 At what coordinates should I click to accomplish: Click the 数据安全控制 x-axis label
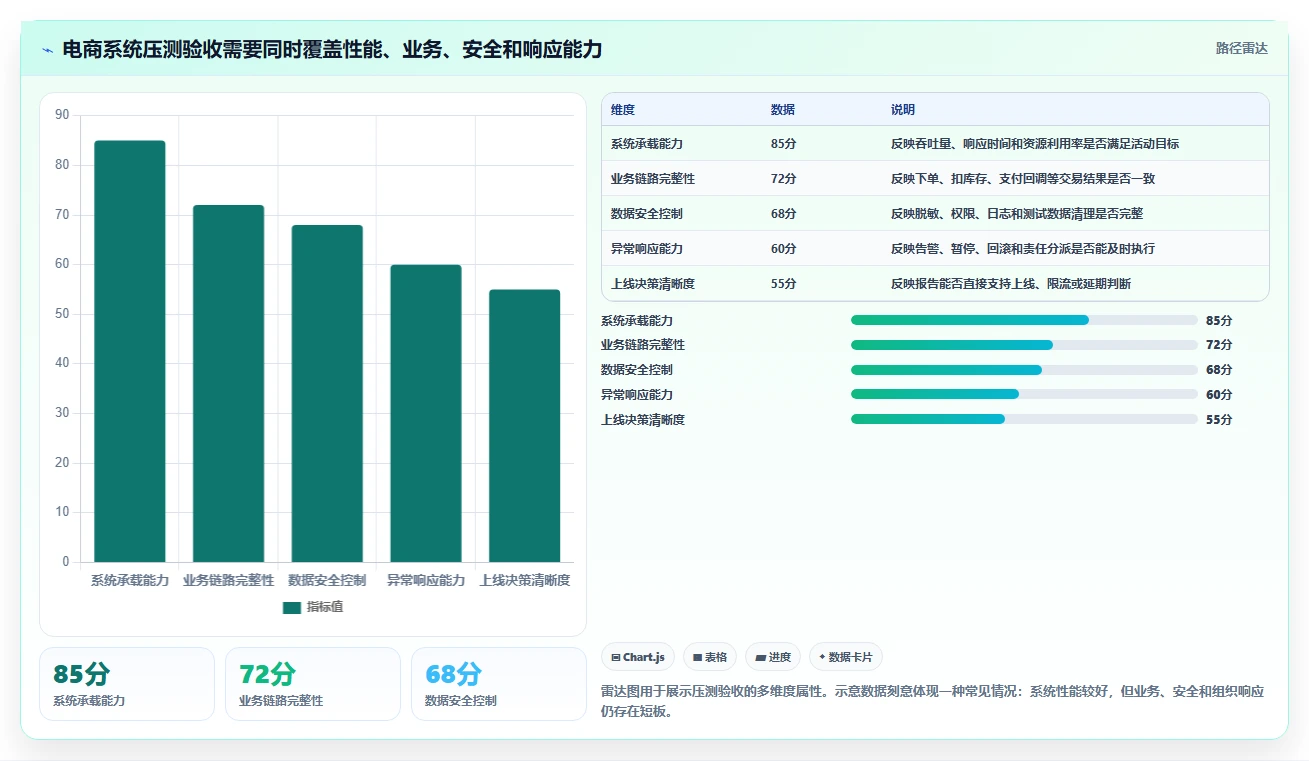click(327, 581)
